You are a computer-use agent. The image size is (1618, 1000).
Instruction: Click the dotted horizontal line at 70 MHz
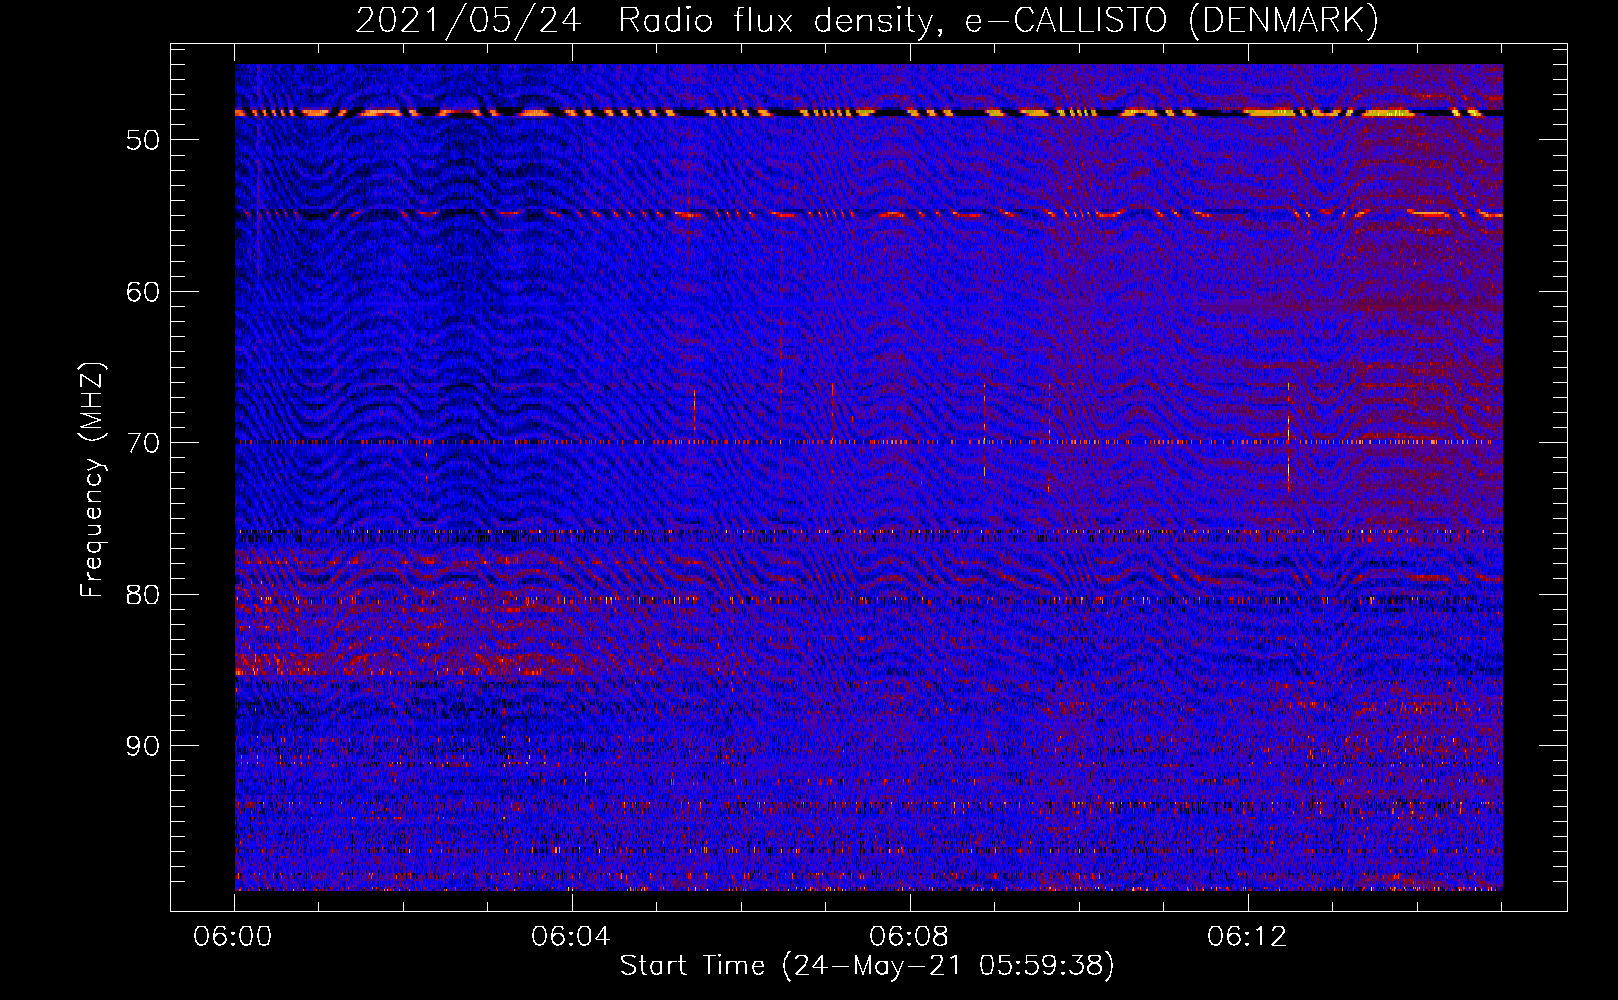tap(869, 441)
